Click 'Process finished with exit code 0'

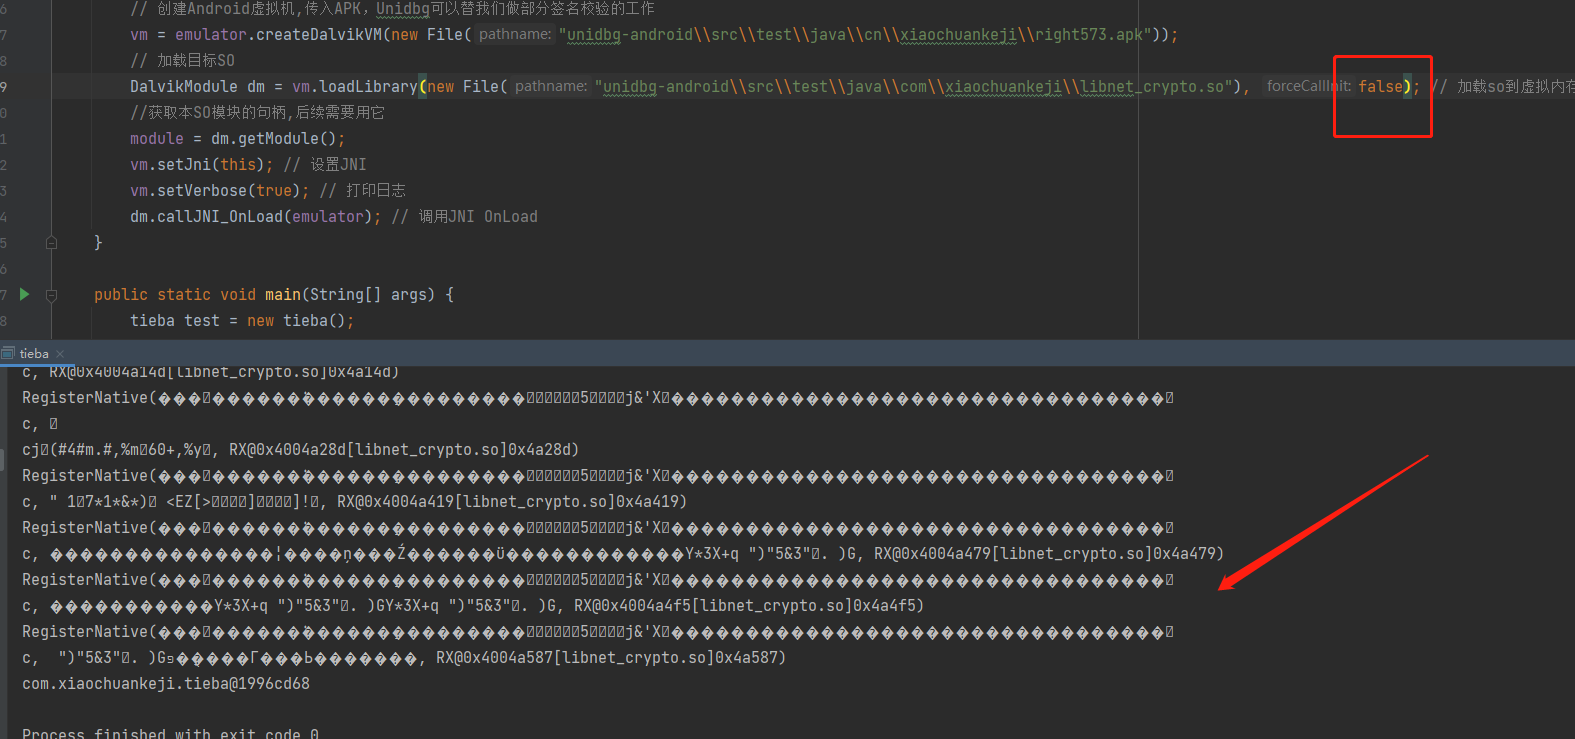click(x=170, y=733)
